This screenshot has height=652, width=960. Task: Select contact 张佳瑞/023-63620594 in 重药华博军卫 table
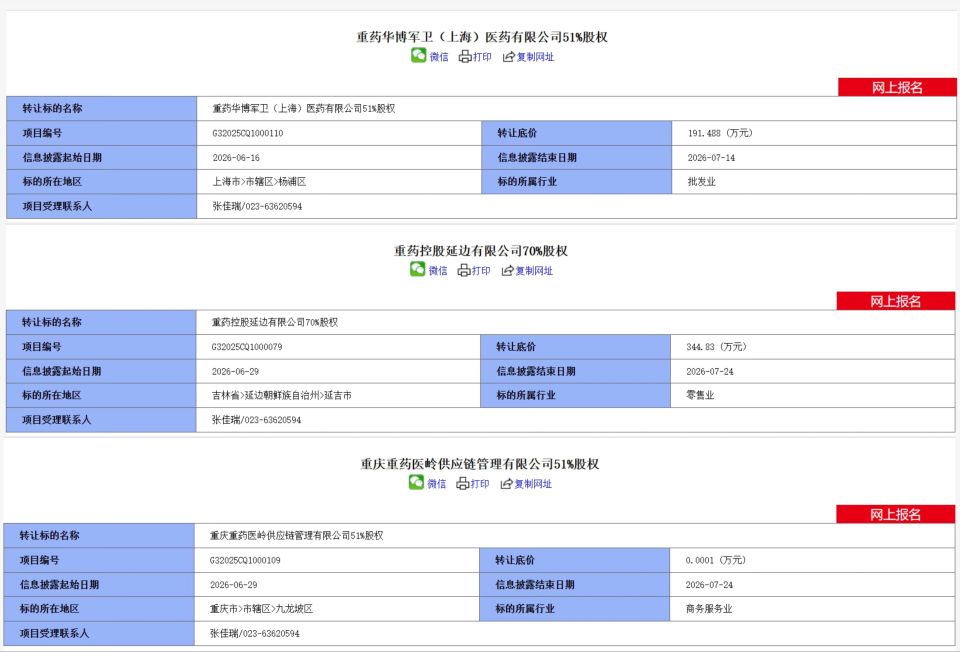click(x=257, y=206)
